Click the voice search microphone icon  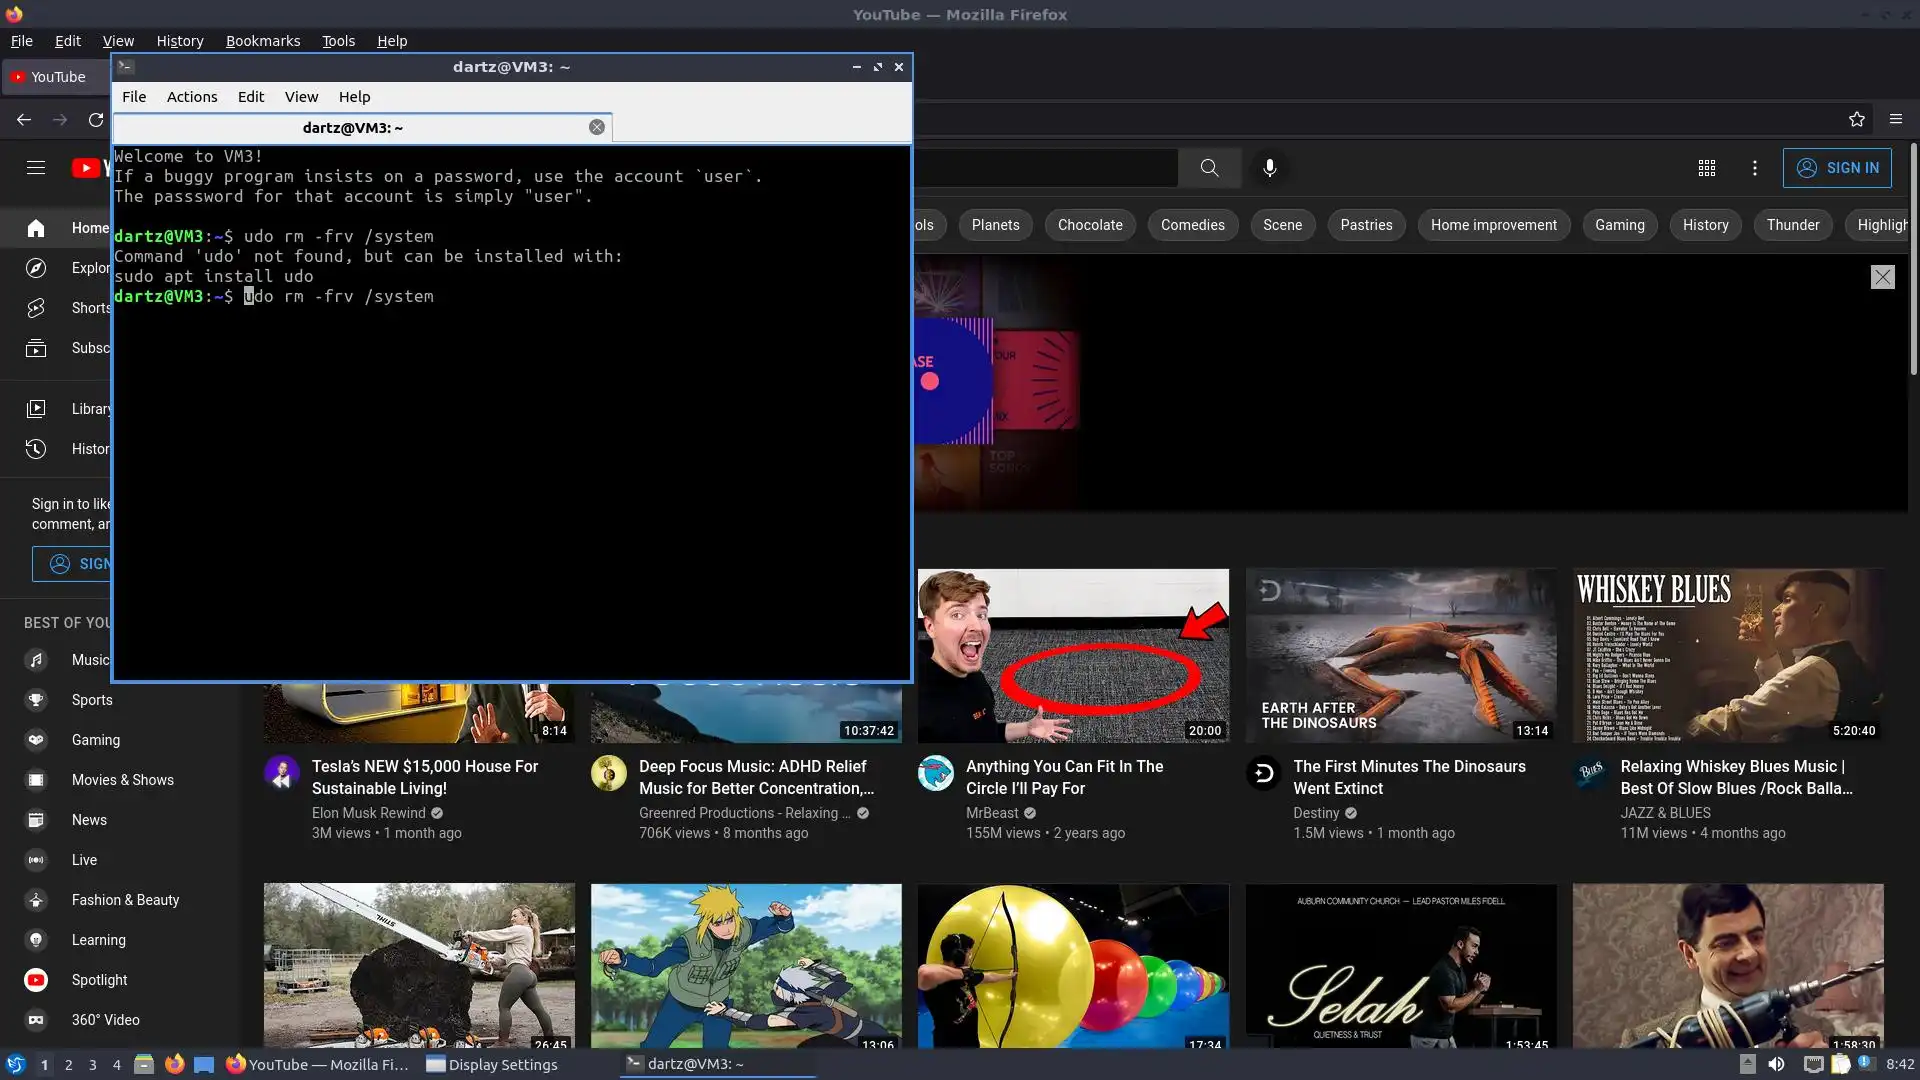pos(1269,168)
